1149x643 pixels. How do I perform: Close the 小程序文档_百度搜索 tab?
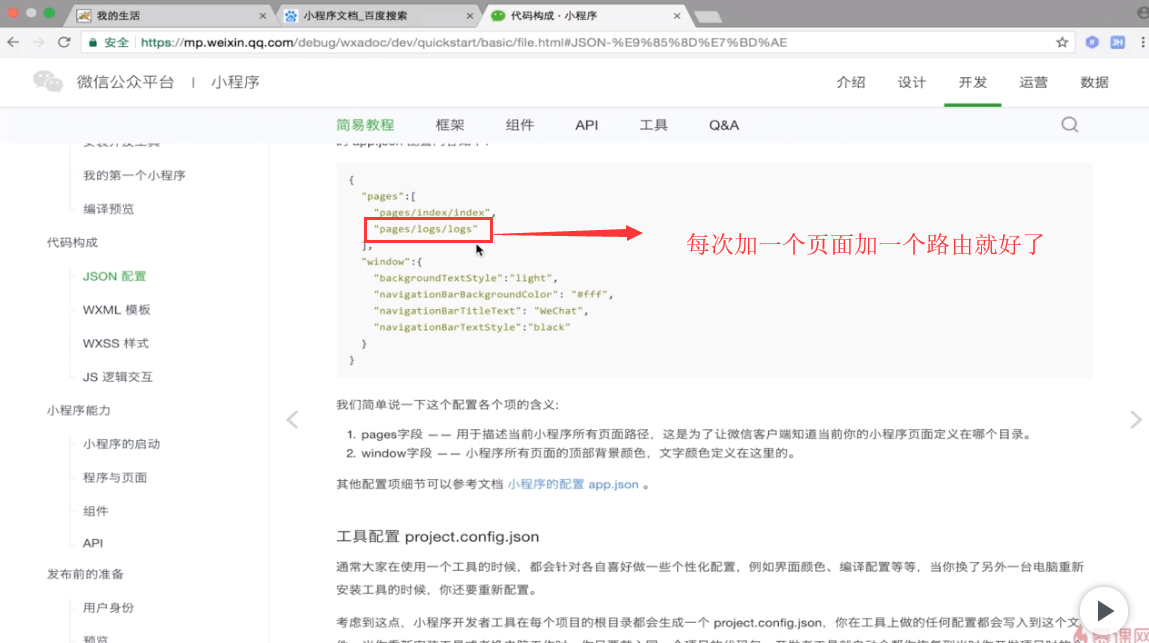pos(470,15)
